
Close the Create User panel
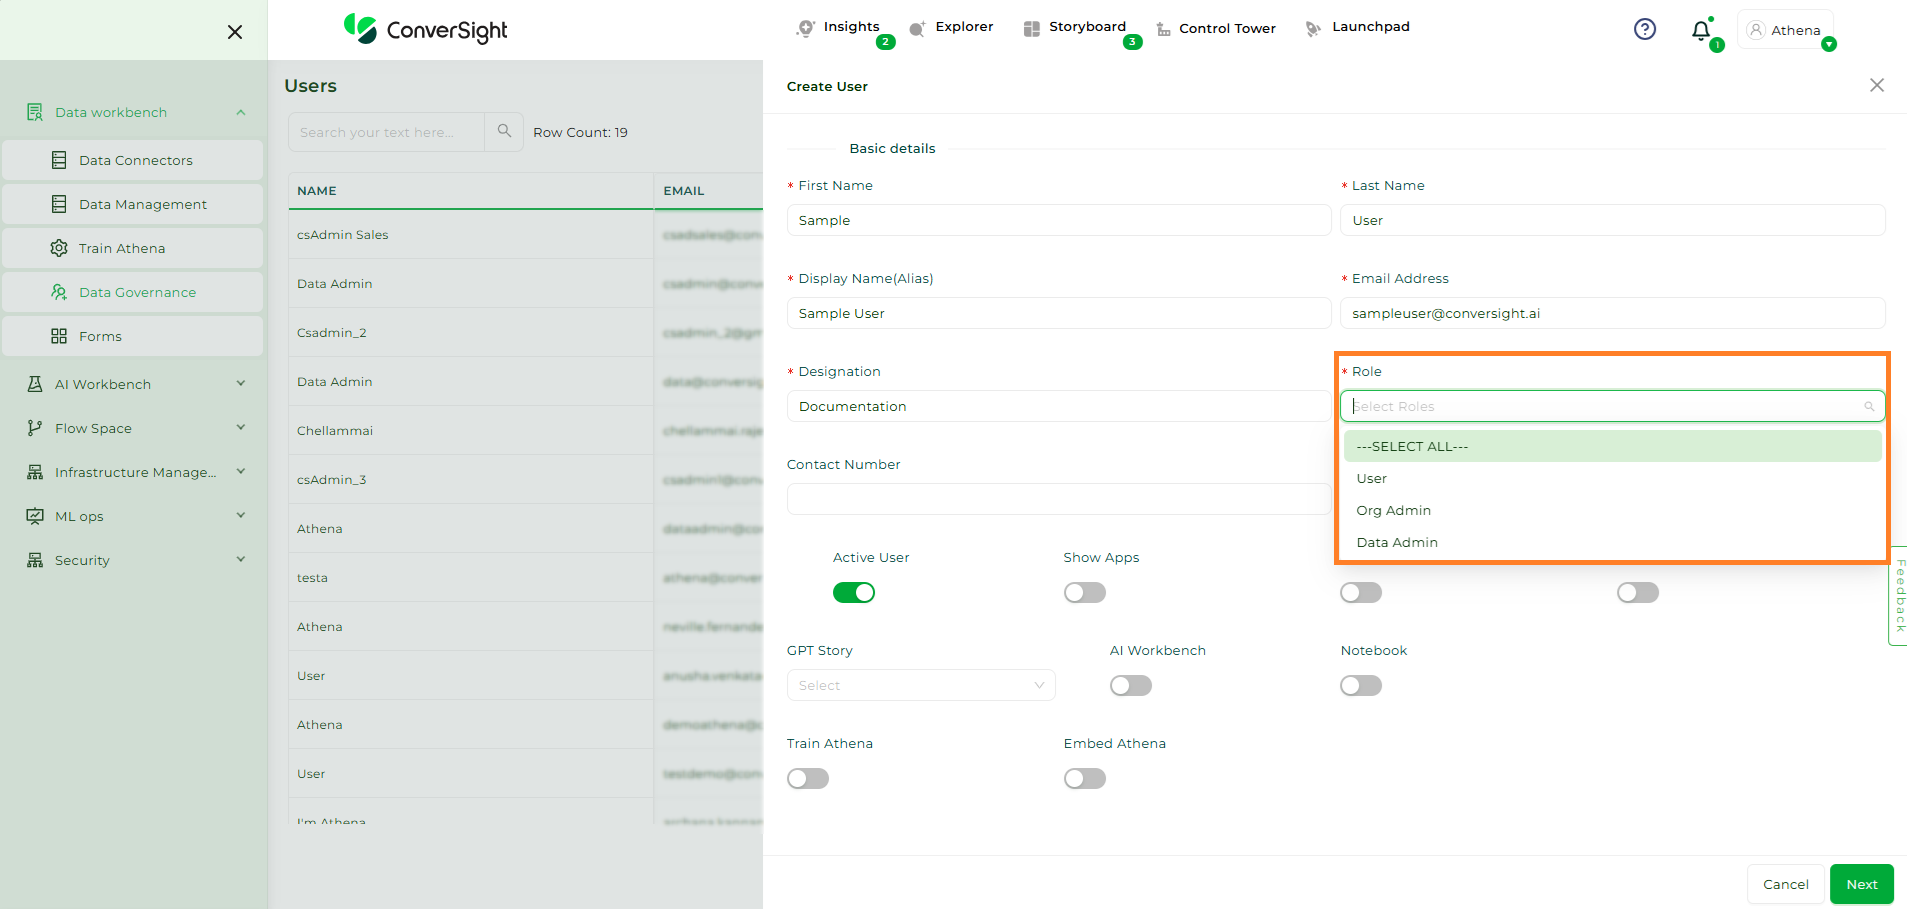point(1876,85)
